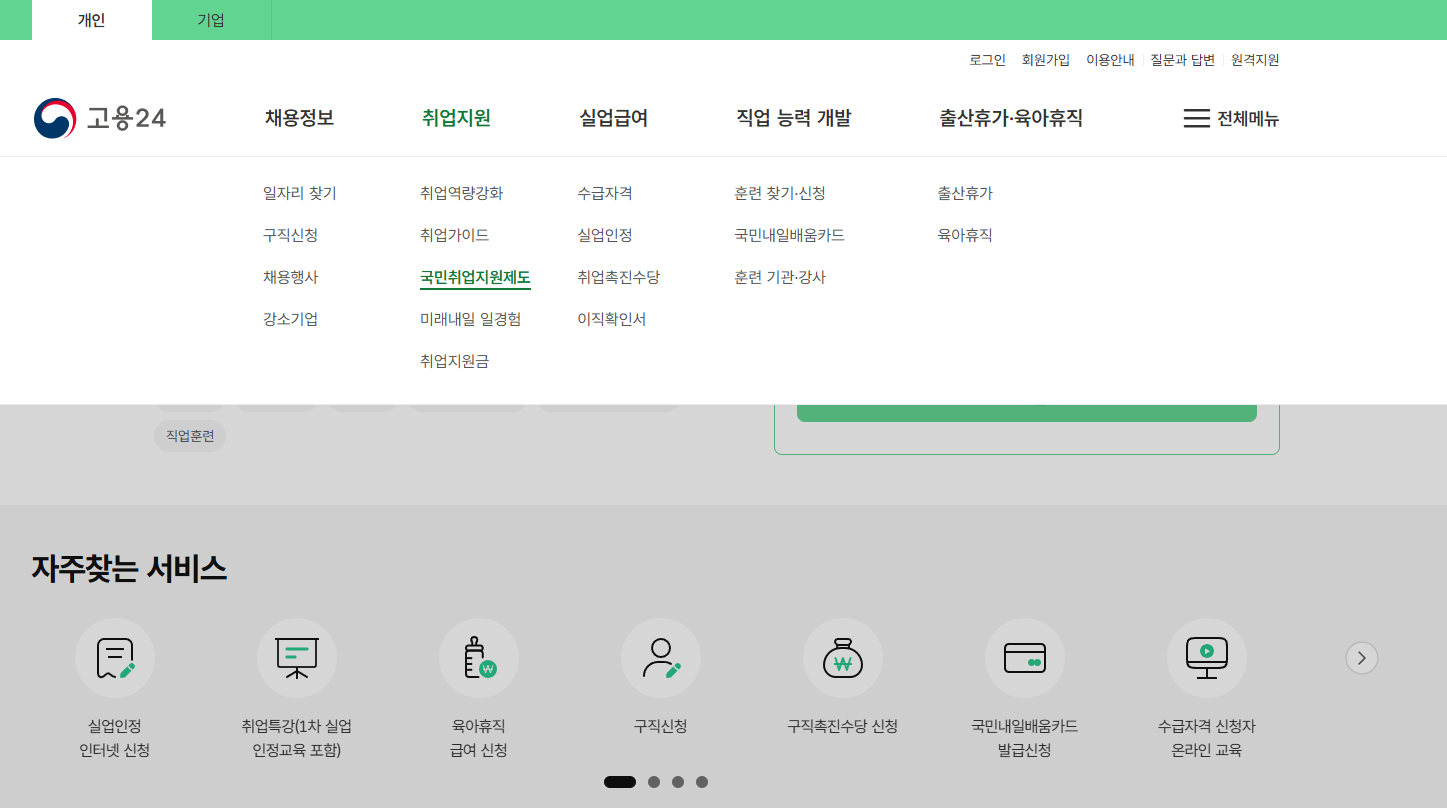Open the 채용정보 menu
Image resolution: width=1447 pixels, height=808 pixels.
coord(297,117)
